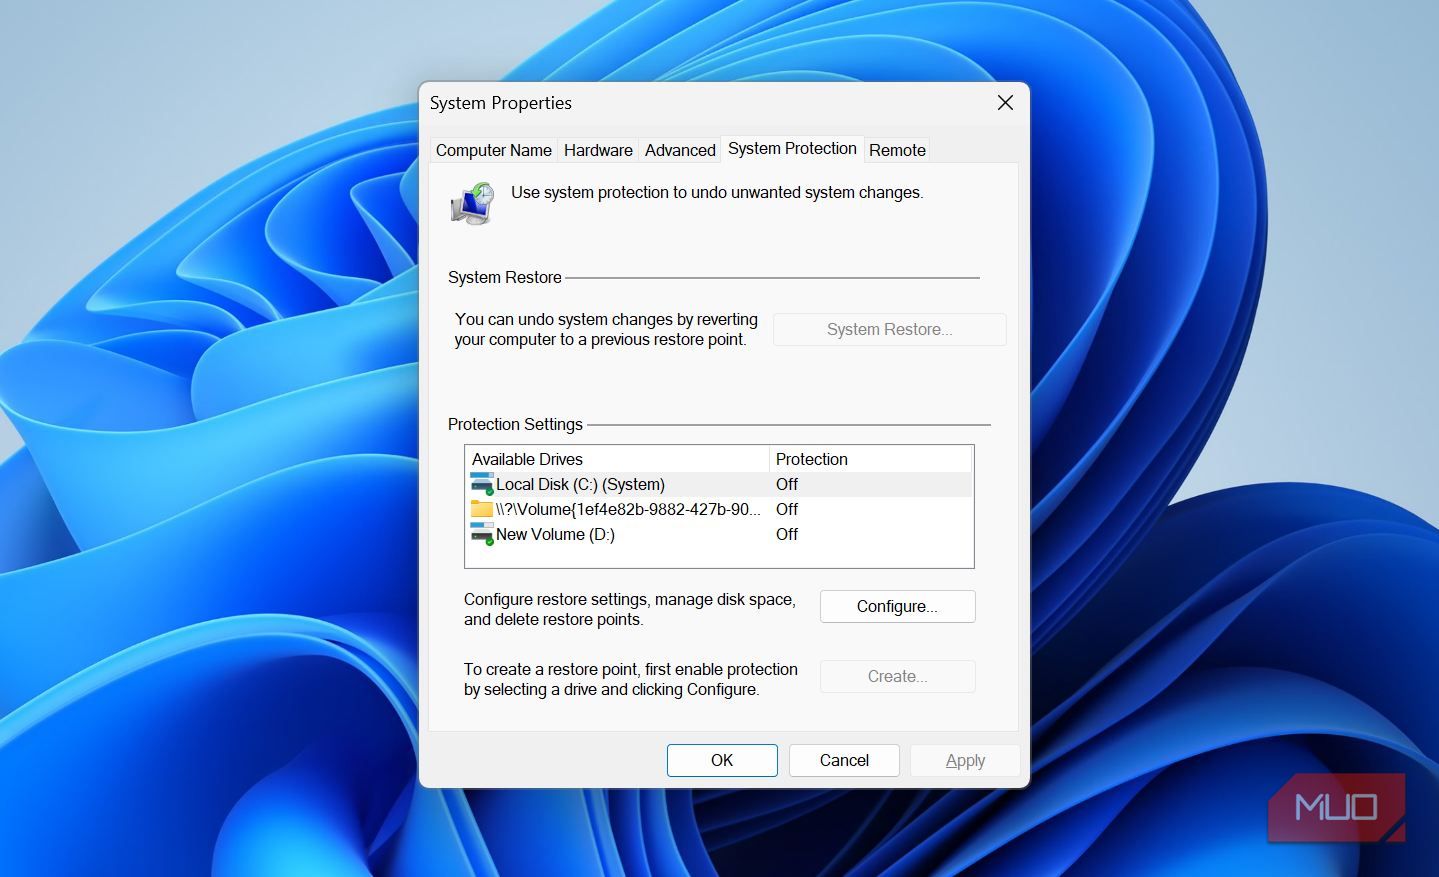The width and height of the screenshot is (1439, 877).
Task: Click the 'You can undo system changes' text
Action: (x=606, y=329)
